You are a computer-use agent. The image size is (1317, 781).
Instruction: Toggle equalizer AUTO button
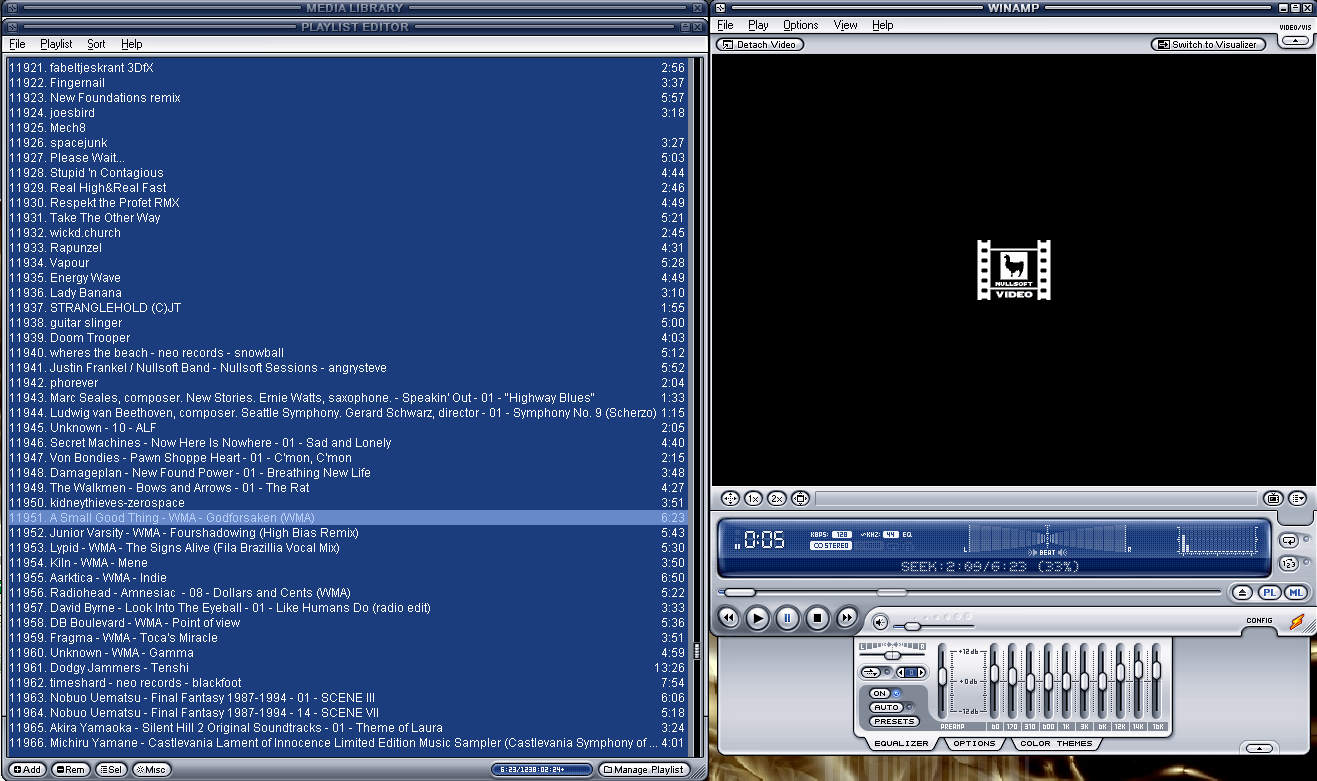[885, 707]
